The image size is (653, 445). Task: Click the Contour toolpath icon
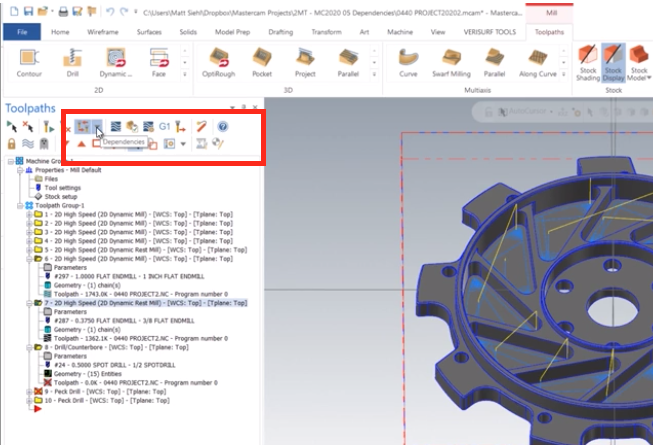(29, 63)
